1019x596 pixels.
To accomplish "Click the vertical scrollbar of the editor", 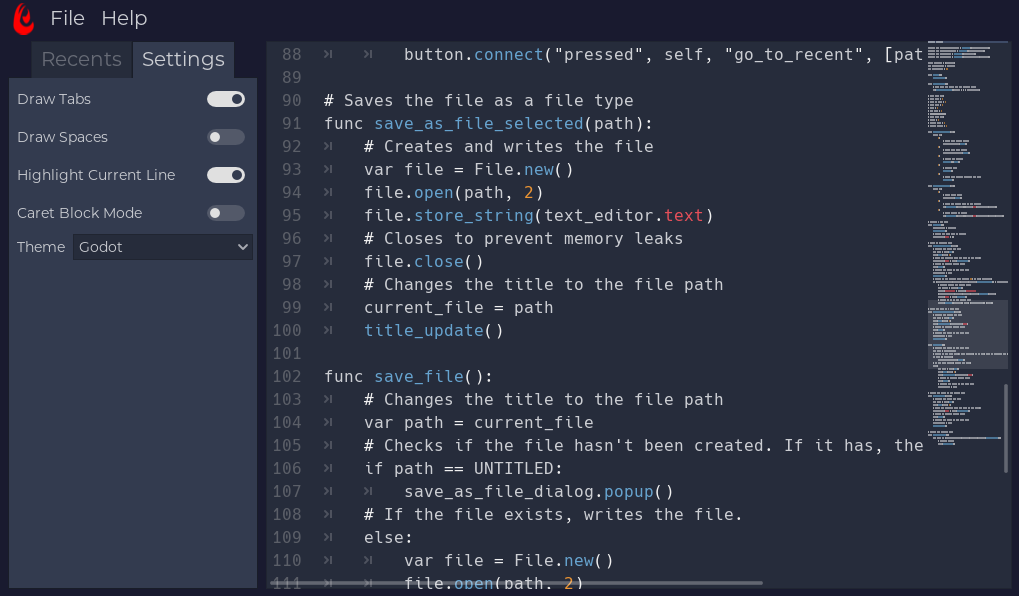I will [1006, 428].
